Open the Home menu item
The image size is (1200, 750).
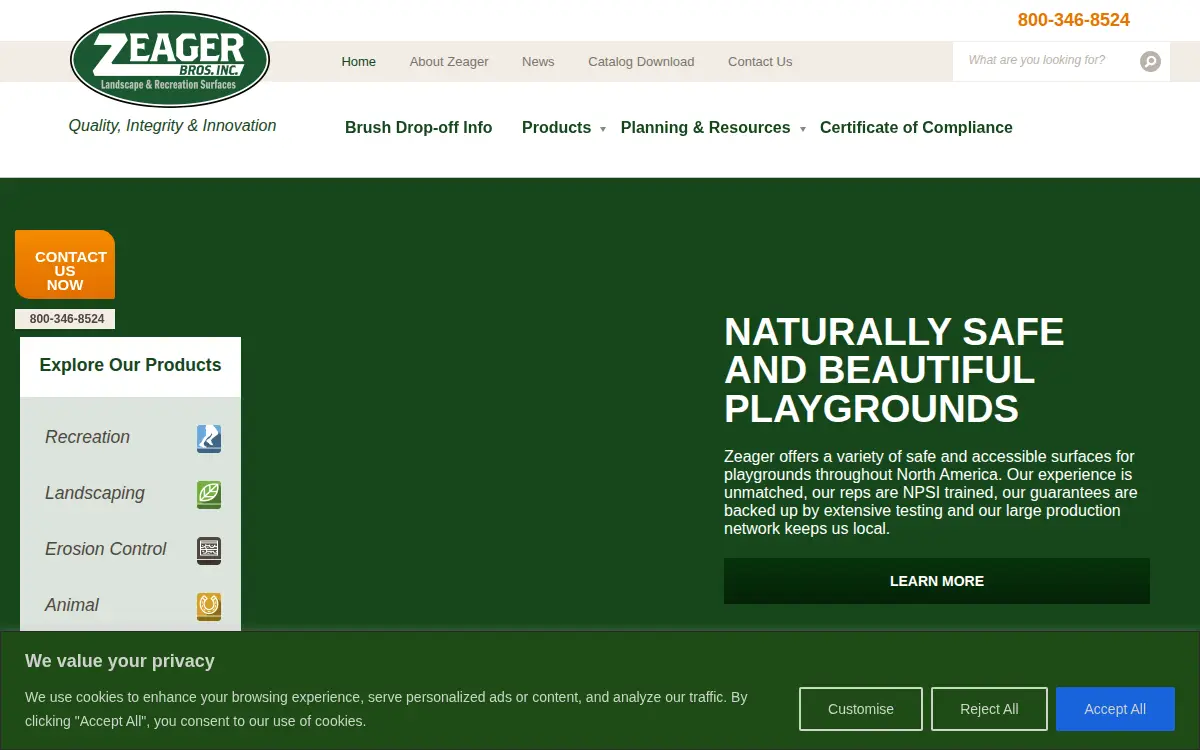(359, 62)
